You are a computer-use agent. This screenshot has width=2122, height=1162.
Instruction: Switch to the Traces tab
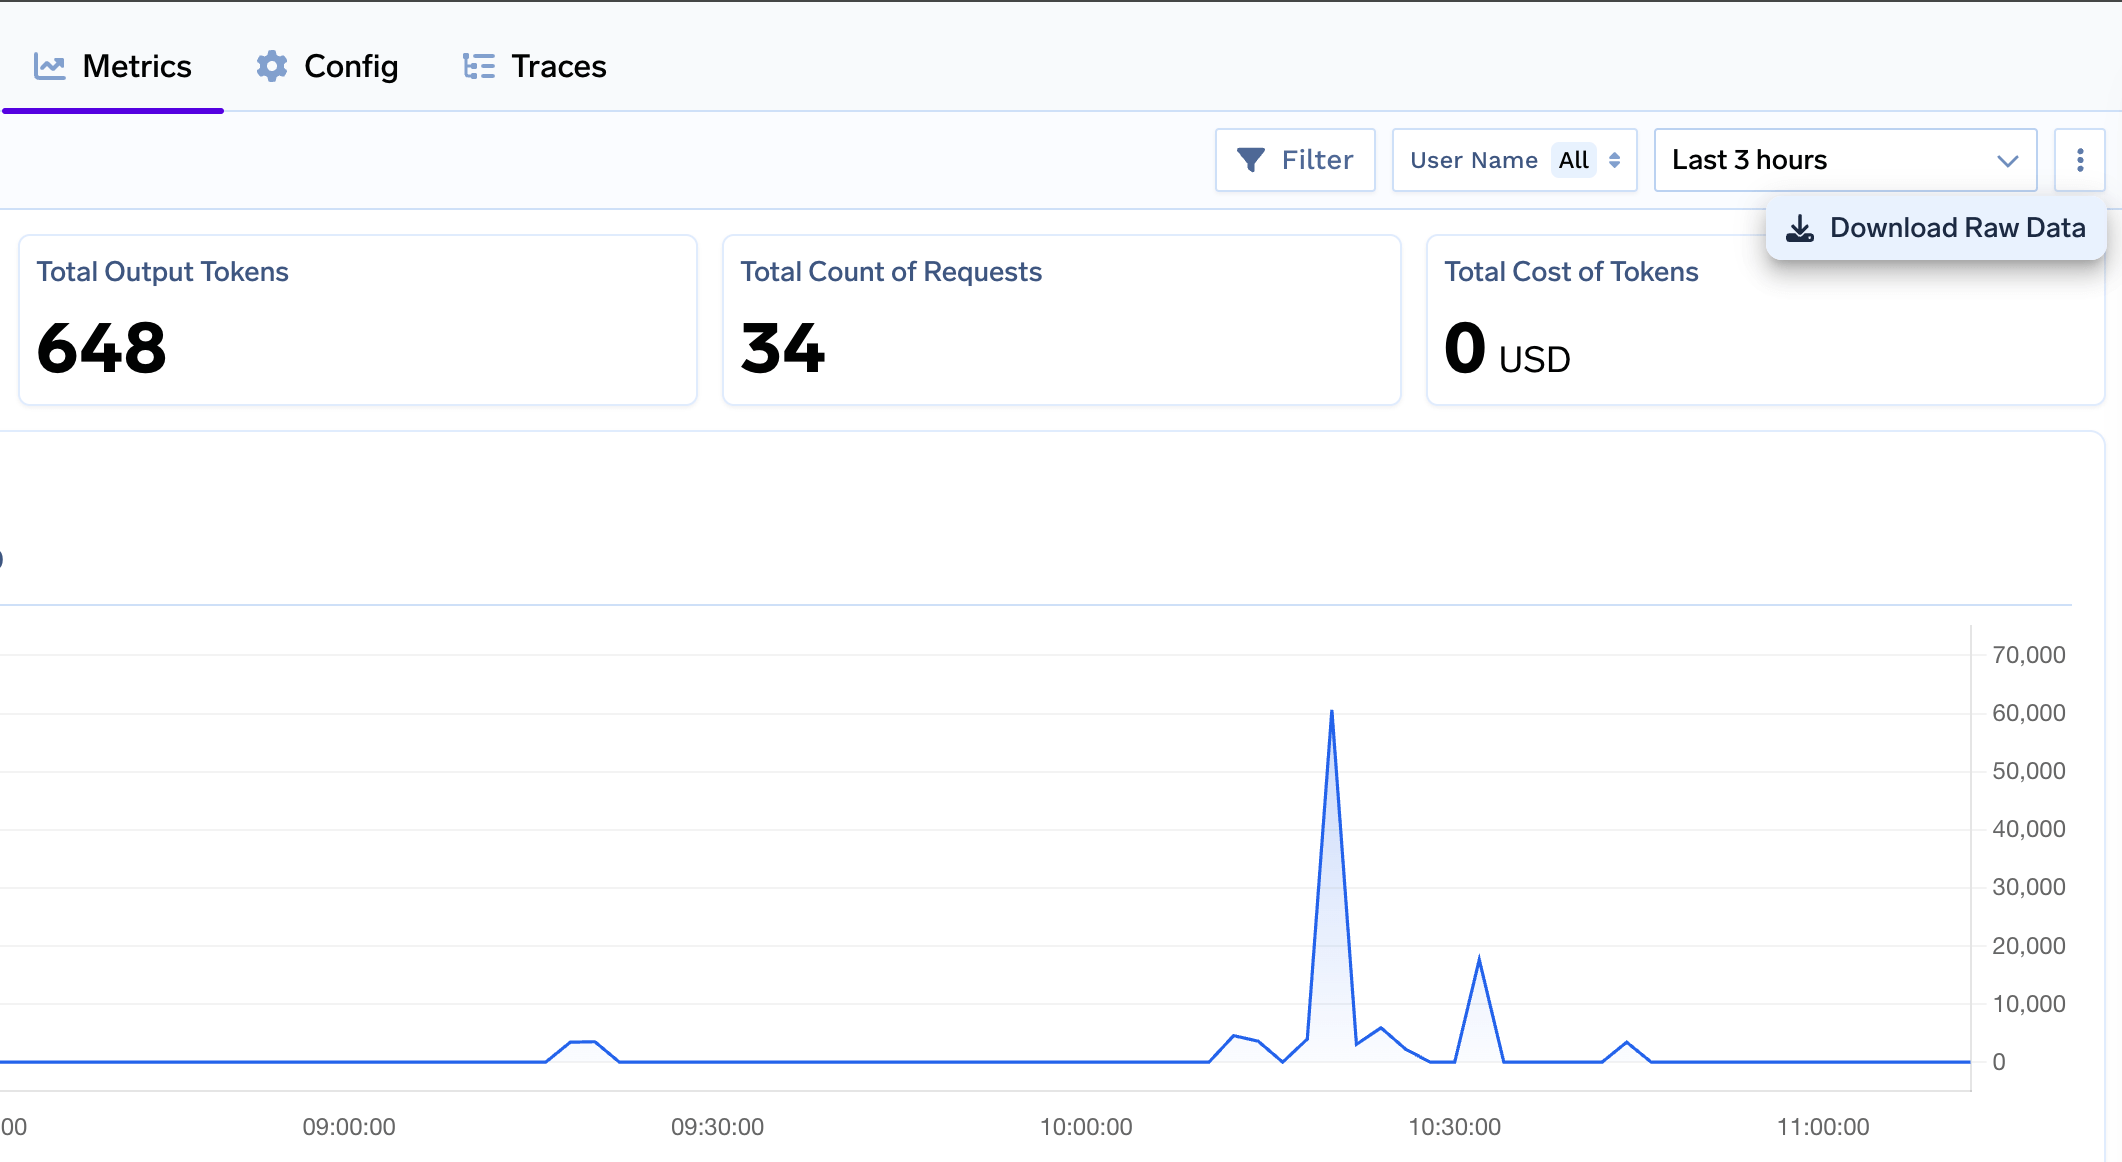tap(558, 67)
